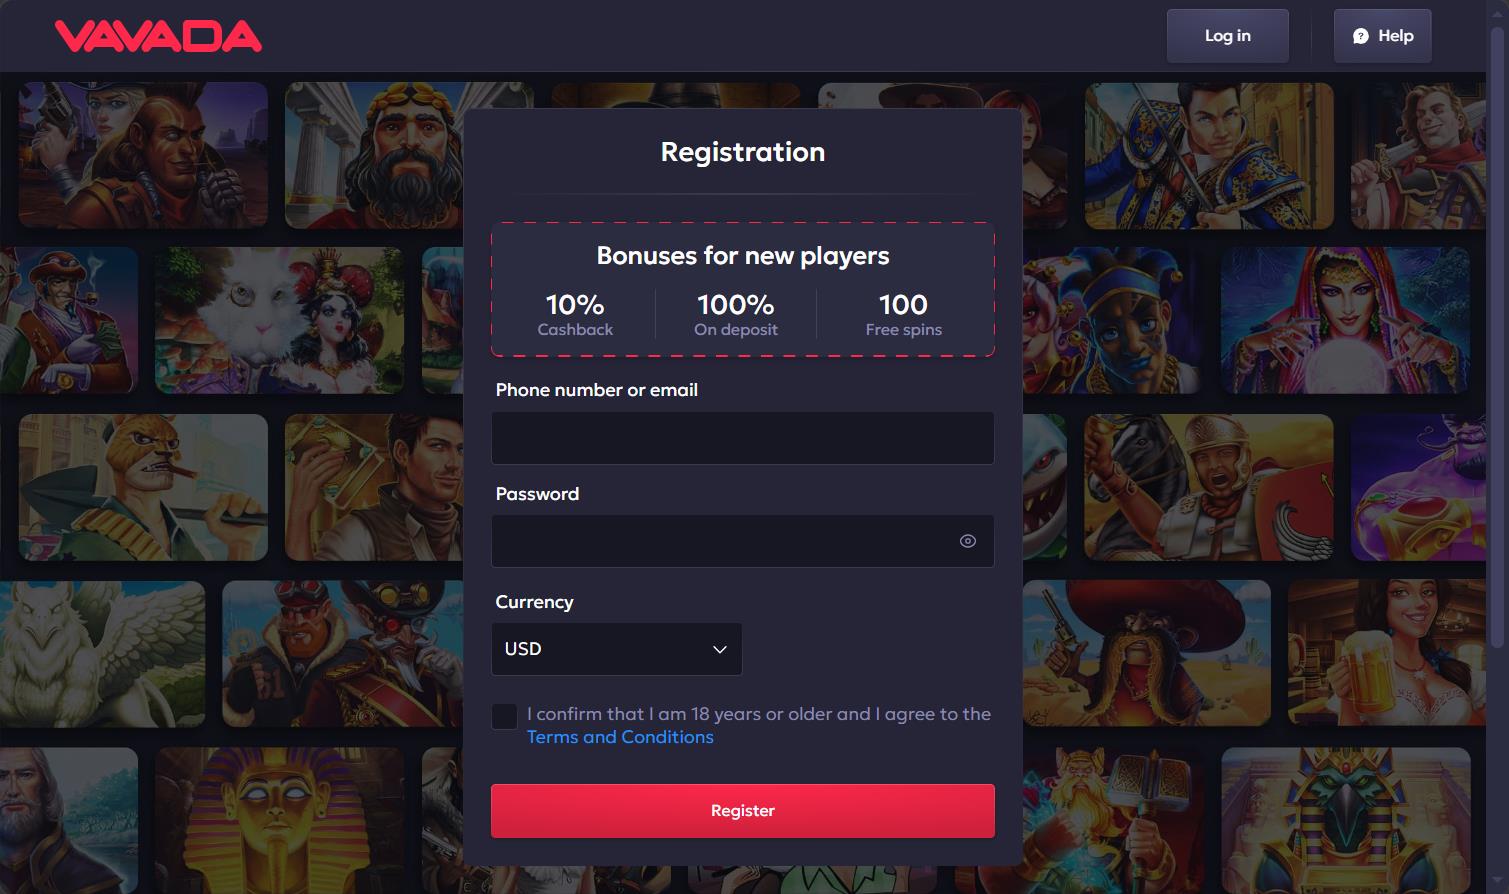The width and height of the screenshot is (1509, 894).
Task: Click the VAVADA logo
Action: pos(159,36)
